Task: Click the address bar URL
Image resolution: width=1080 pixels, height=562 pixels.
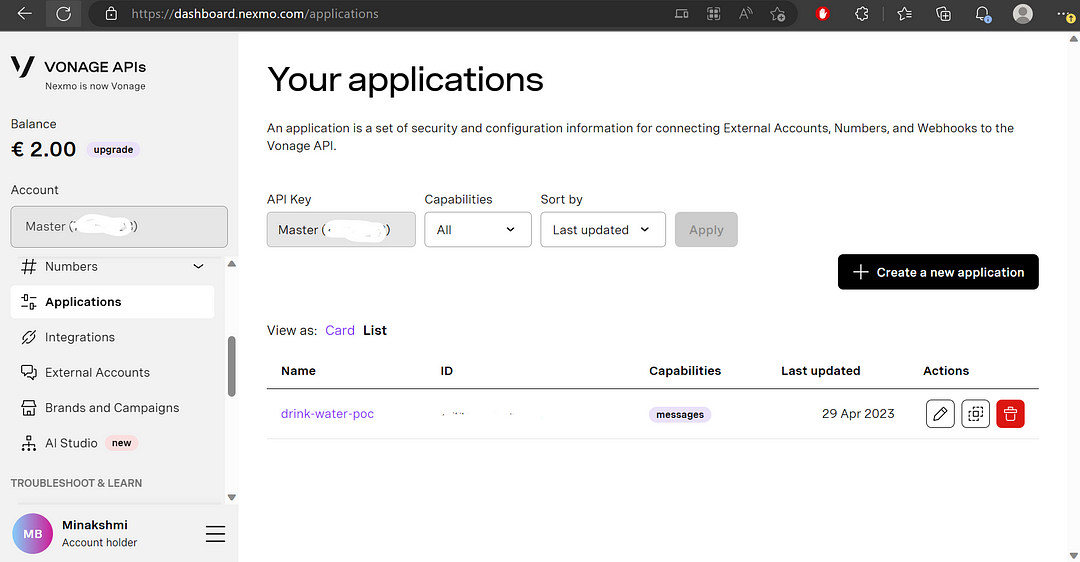Action: coord(255,14)
